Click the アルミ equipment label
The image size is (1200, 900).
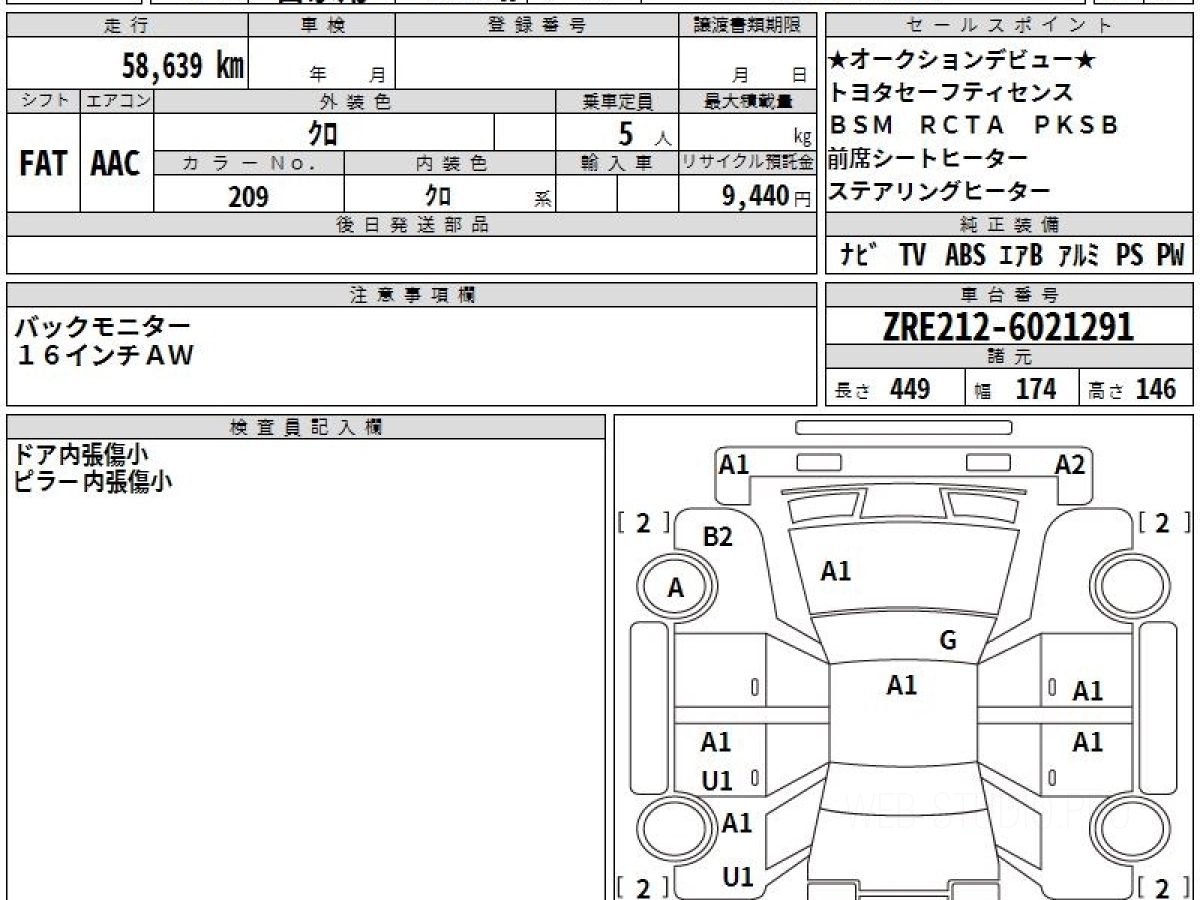tap(1079, 256)
